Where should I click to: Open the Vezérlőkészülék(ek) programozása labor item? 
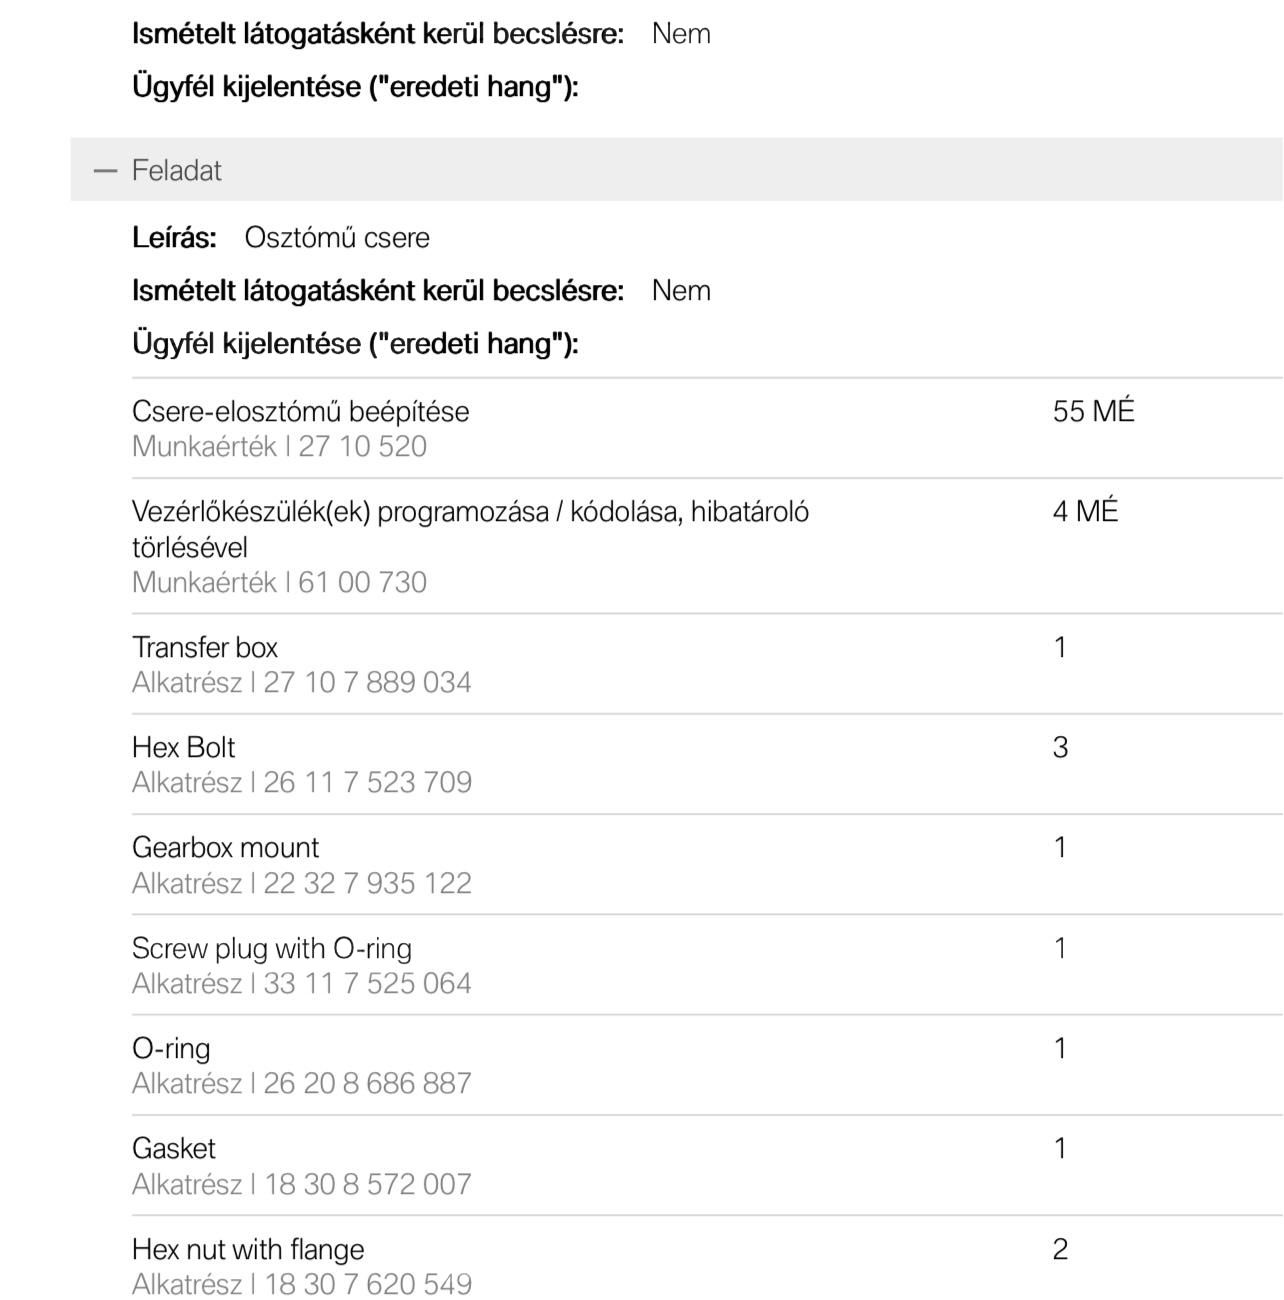707,546
